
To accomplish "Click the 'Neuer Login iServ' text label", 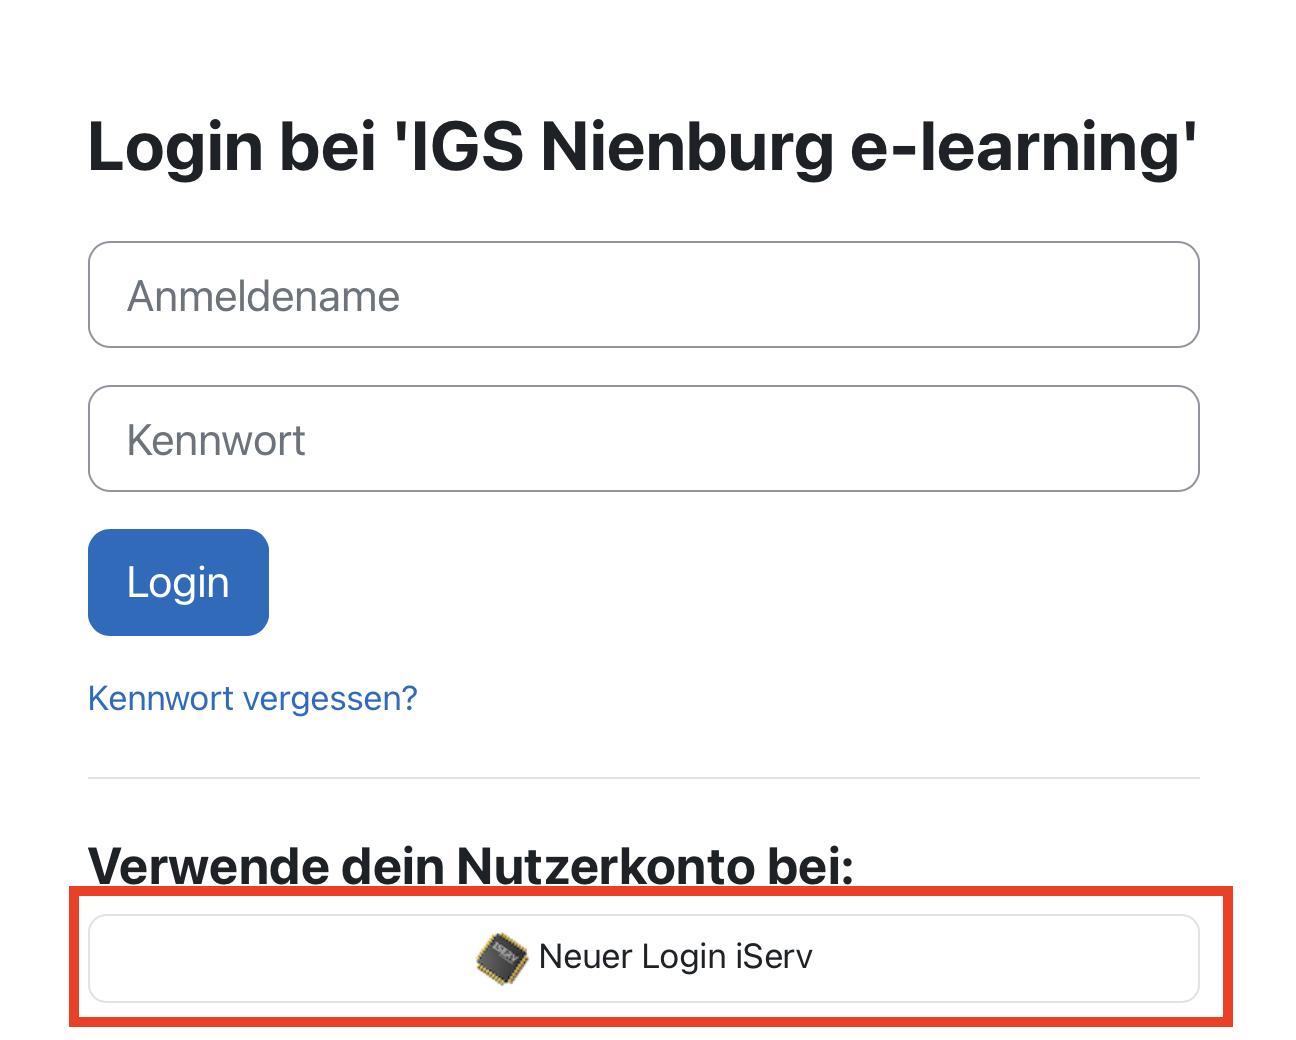I will 675,957.
